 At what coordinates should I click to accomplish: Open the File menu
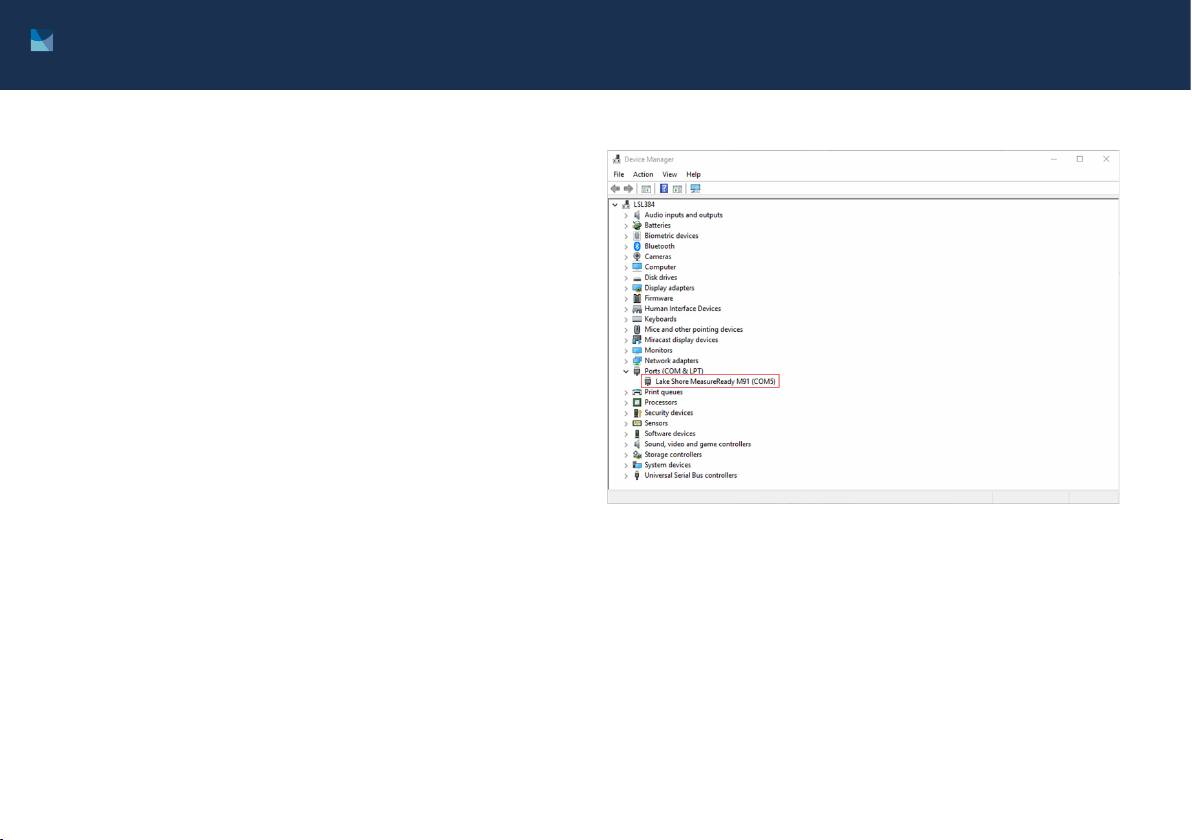click(x=619, y=175)
